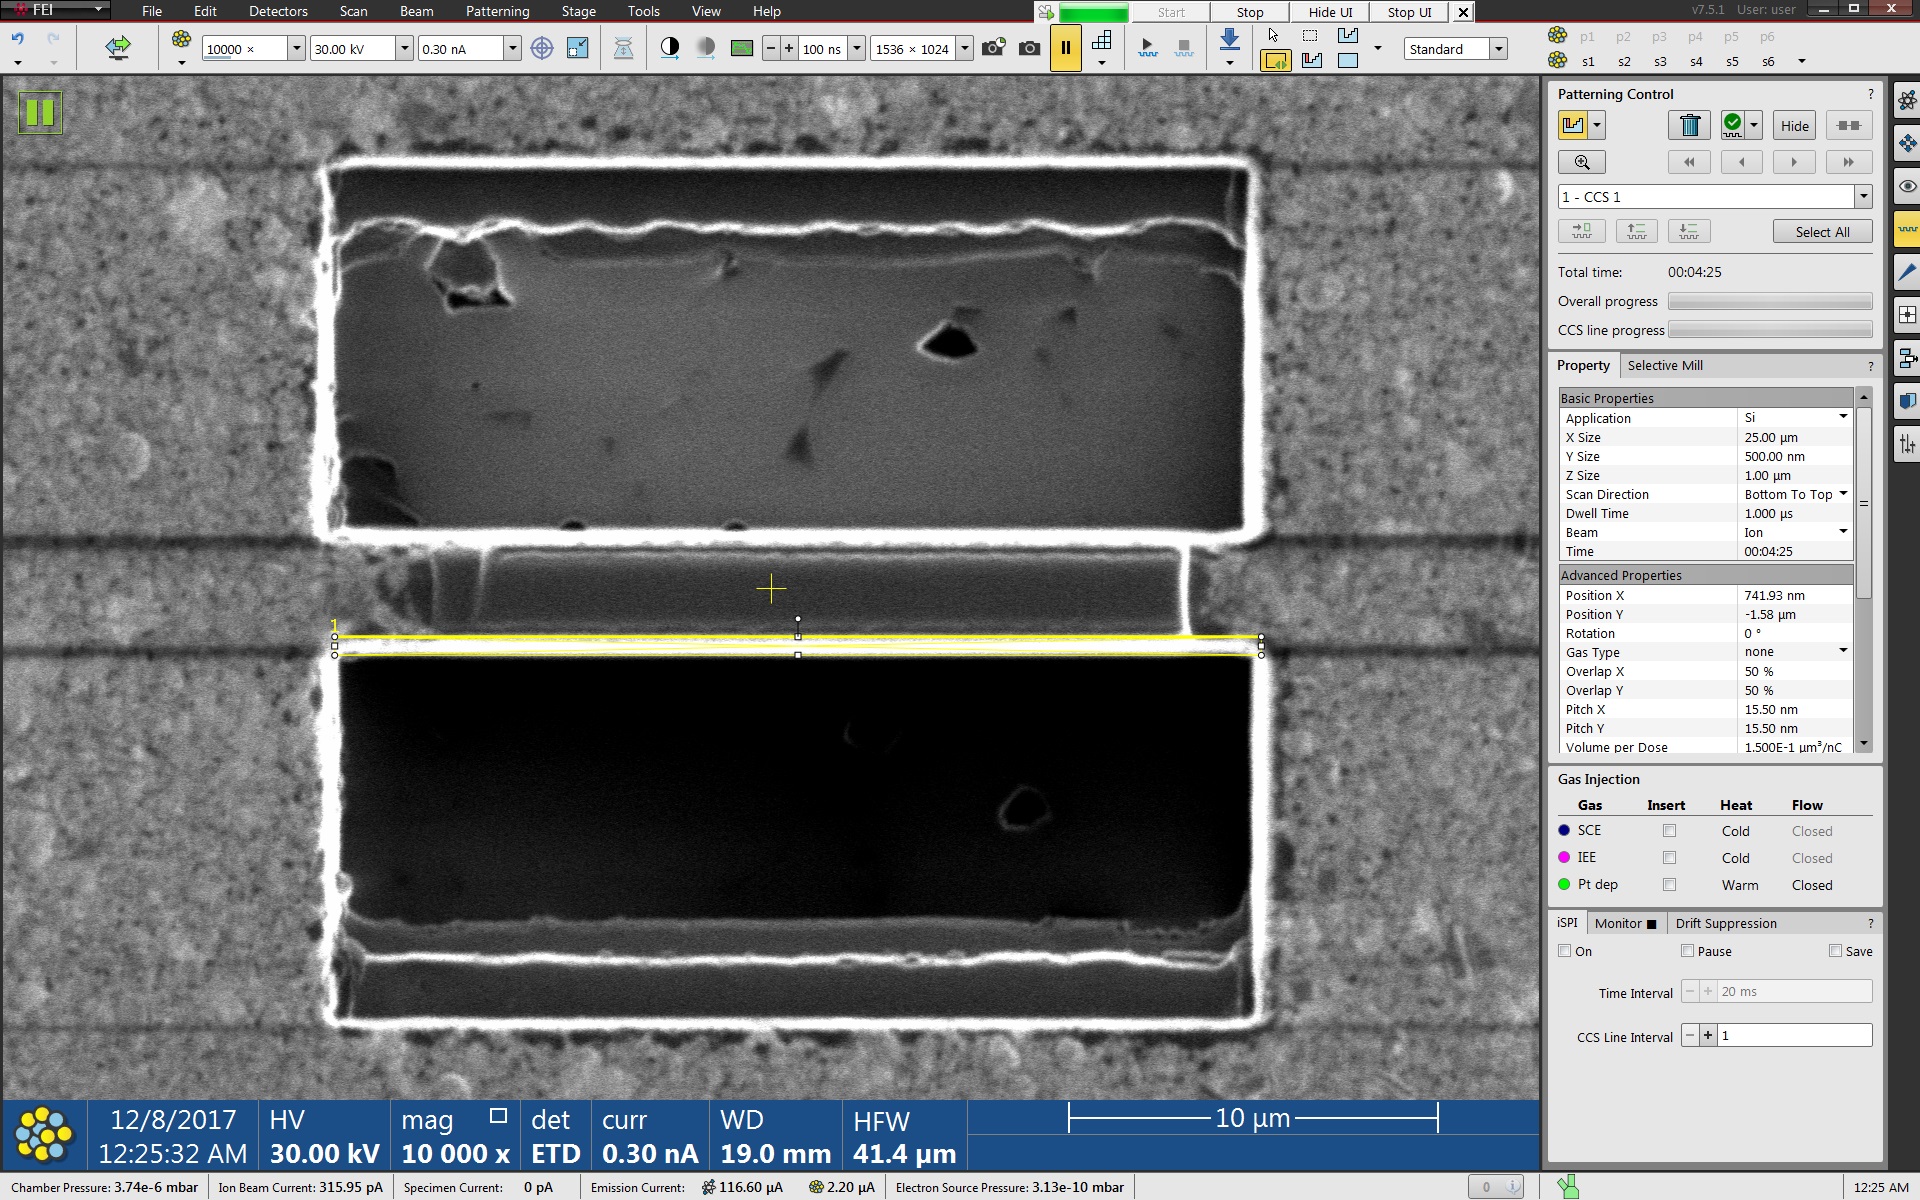The width and height of the screenshot is (1920, 1200).
Task: Expand the Scan Direction dropdown
Action: coord(1842,494)
